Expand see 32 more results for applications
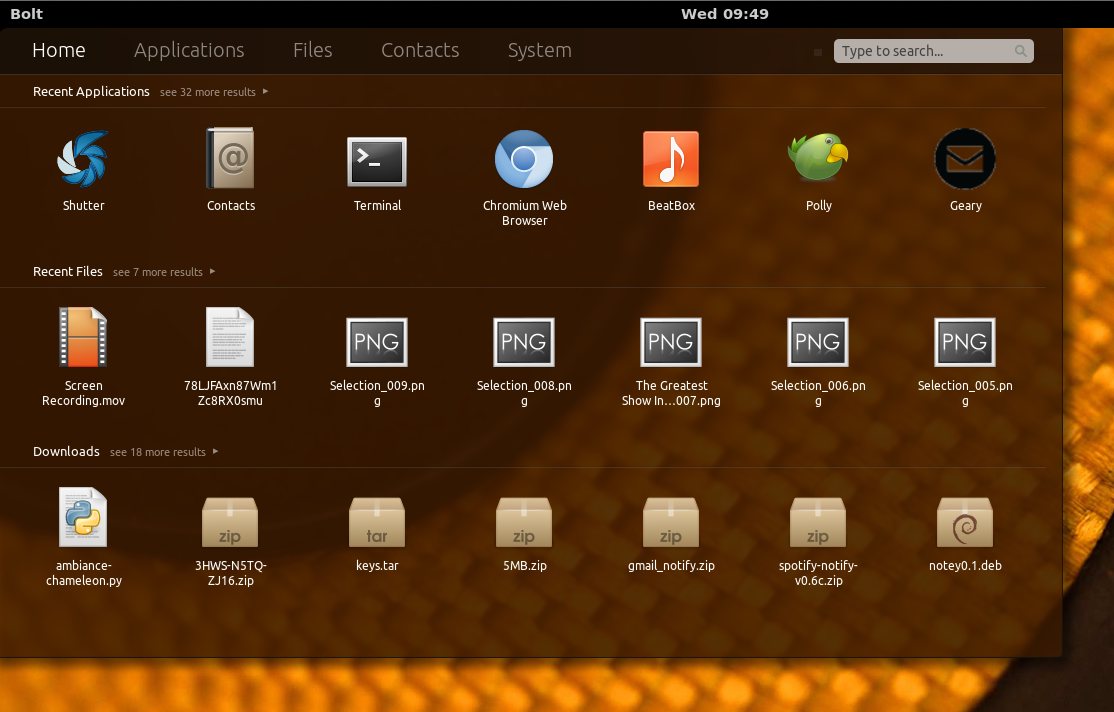This screenshot has height=712, width=1114. pos(214,92)
